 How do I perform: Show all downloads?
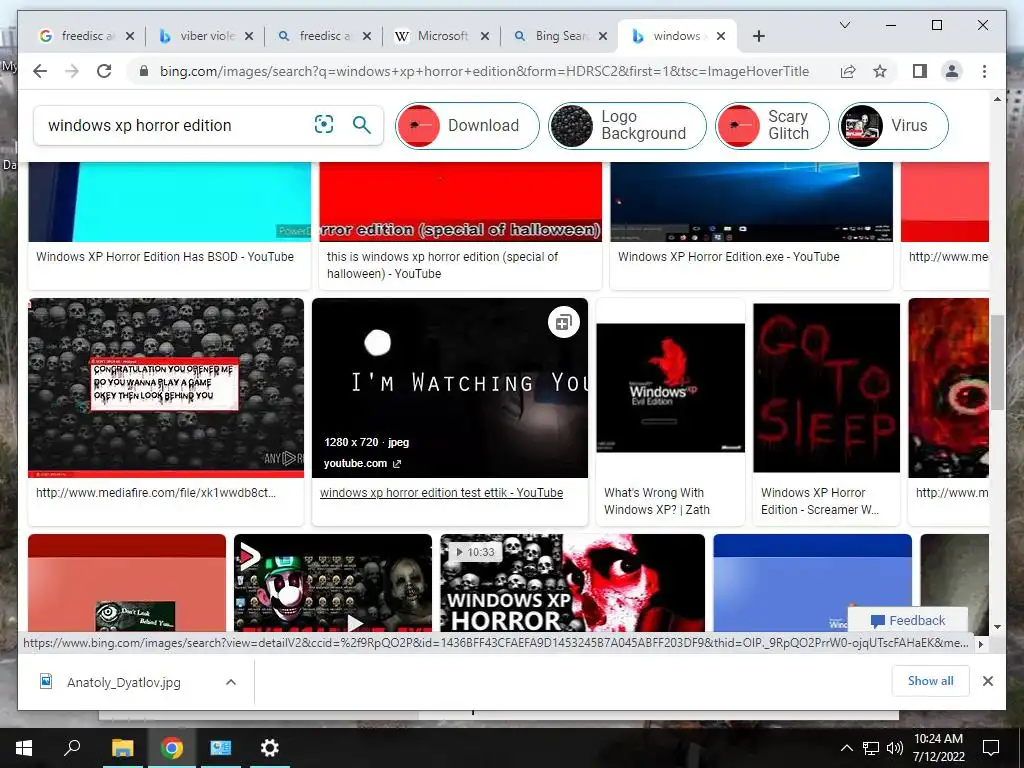click(930, 681)
